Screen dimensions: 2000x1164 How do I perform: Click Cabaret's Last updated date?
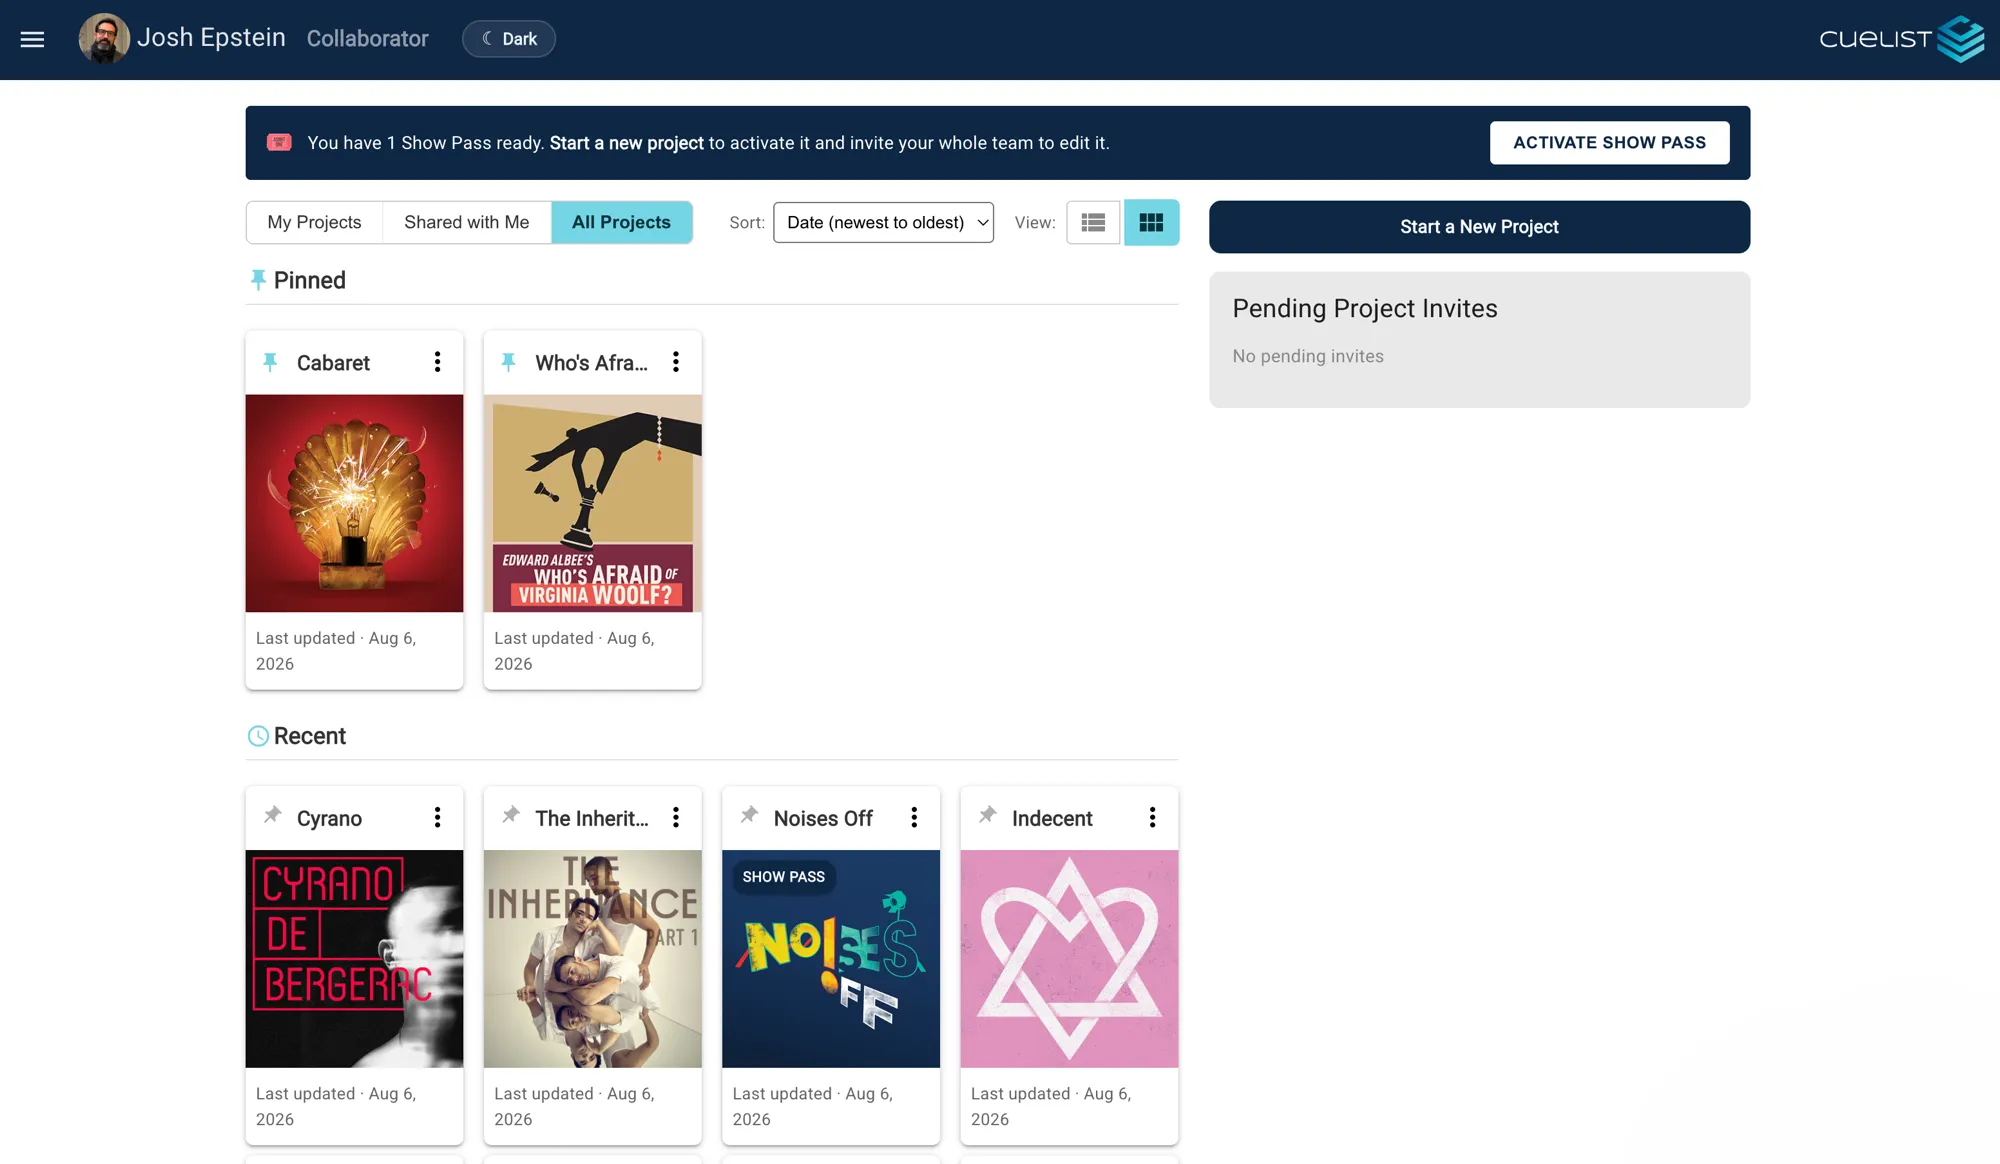(x=336, y=651)
